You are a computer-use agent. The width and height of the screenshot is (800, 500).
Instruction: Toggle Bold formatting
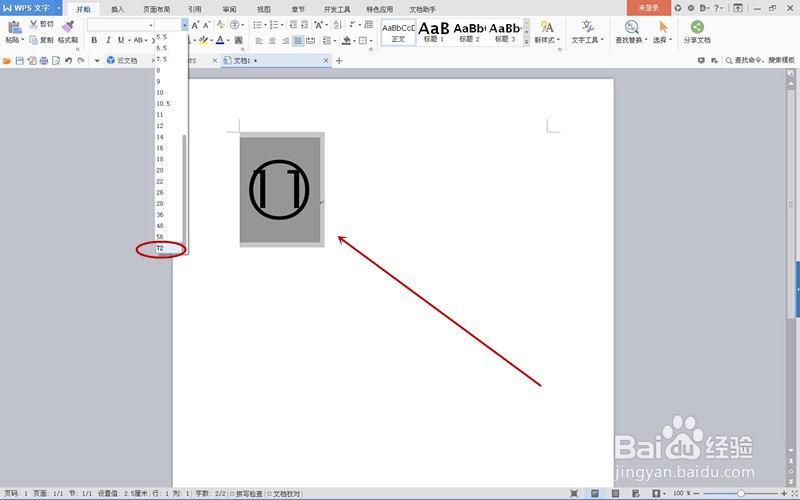[x=94, y=40]
